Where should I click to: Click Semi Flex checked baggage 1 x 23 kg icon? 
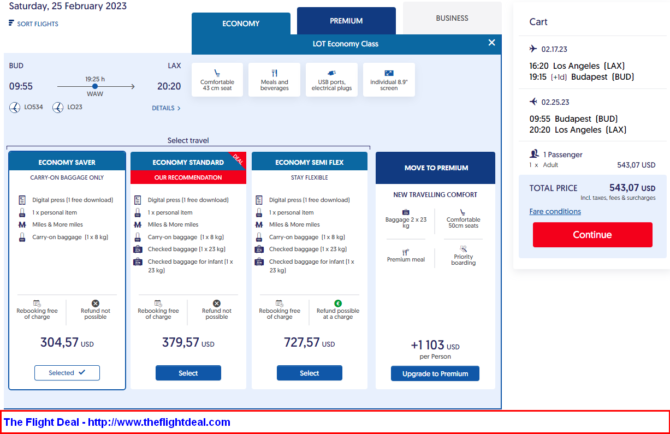click(x=259, y=249)
